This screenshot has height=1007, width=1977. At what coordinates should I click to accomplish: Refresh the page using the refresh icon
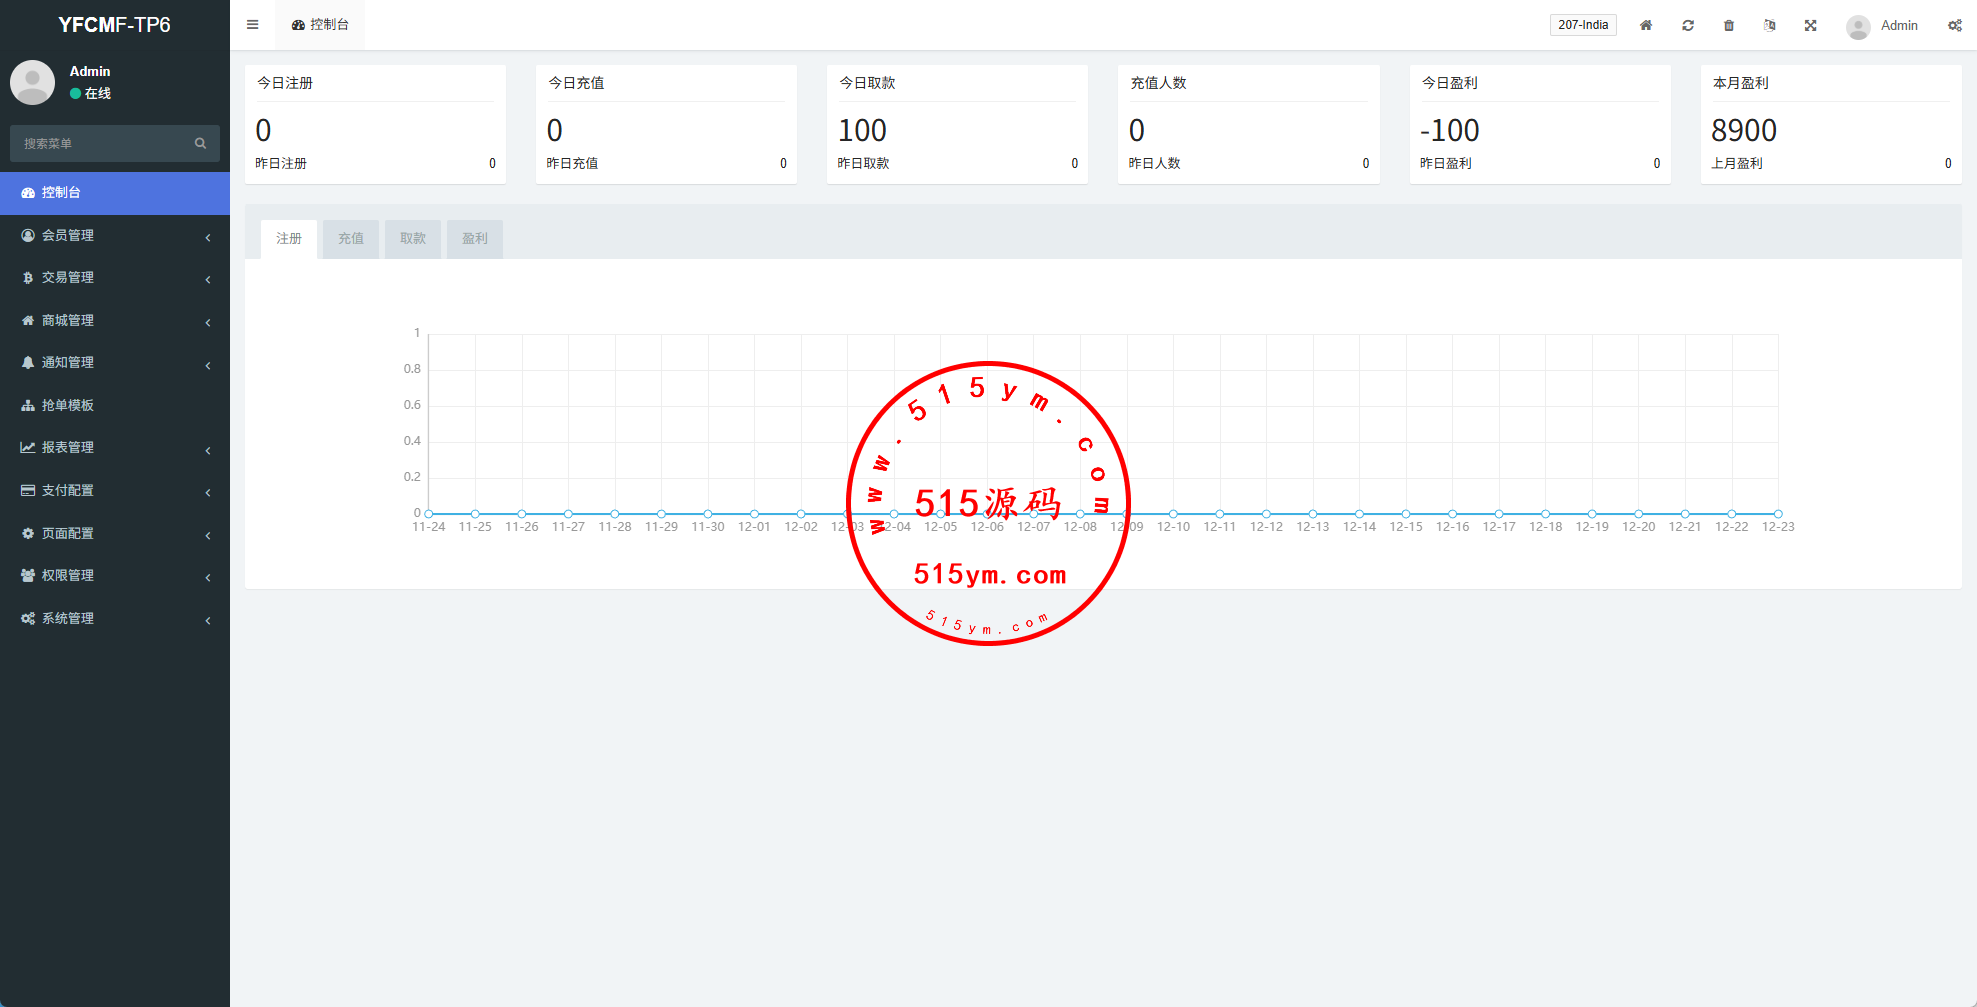coord(1687,26)
